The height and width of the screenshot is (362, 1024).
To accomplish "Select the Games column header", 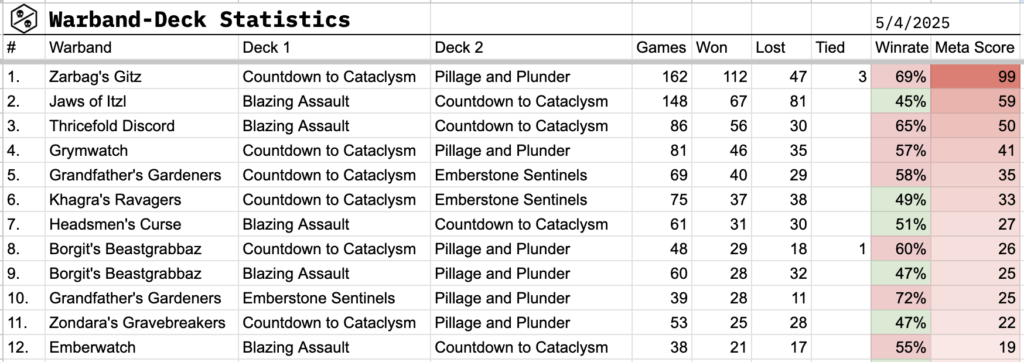I will pos(662,47).
